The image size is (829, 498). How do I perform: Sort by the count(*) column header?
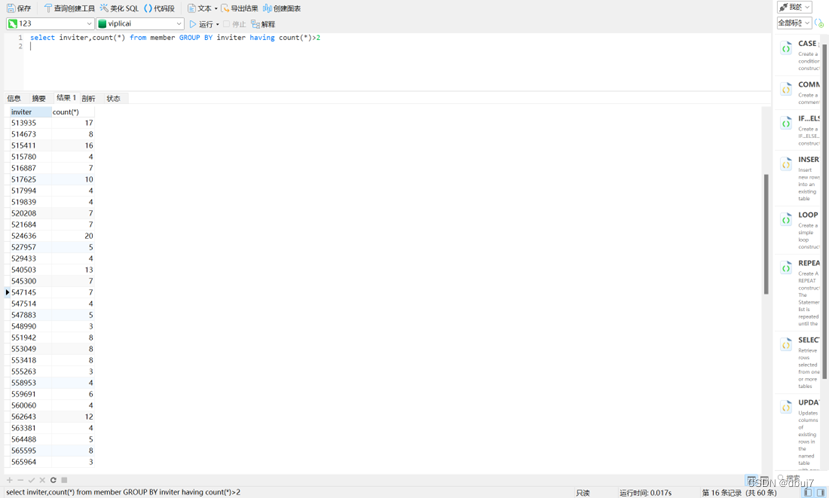click(73, 112)
